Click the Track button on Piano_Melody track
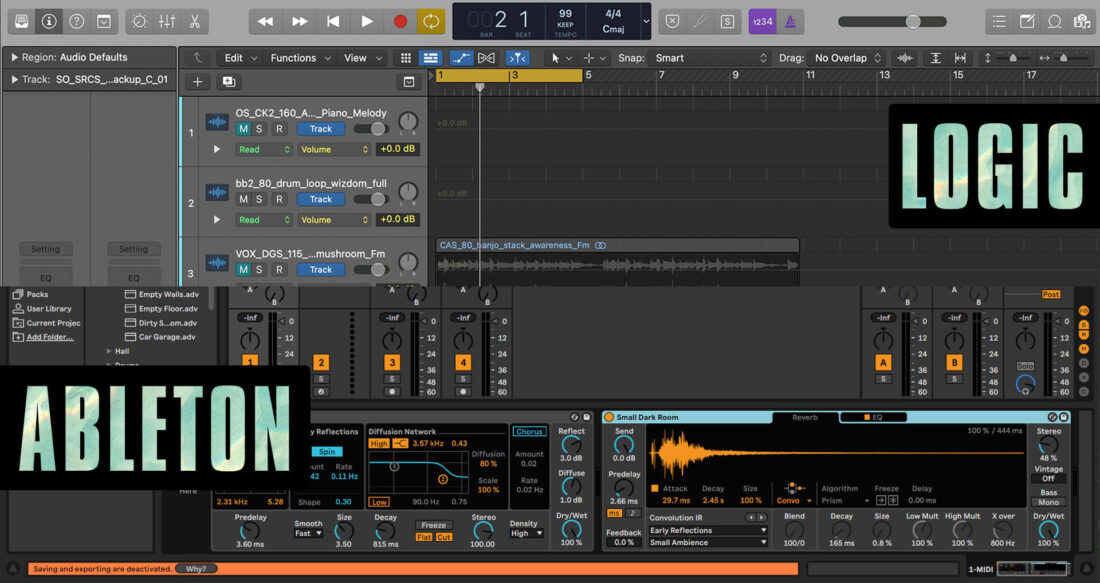The height and width of the screenshot is (583, 1100). pos(321,129)
